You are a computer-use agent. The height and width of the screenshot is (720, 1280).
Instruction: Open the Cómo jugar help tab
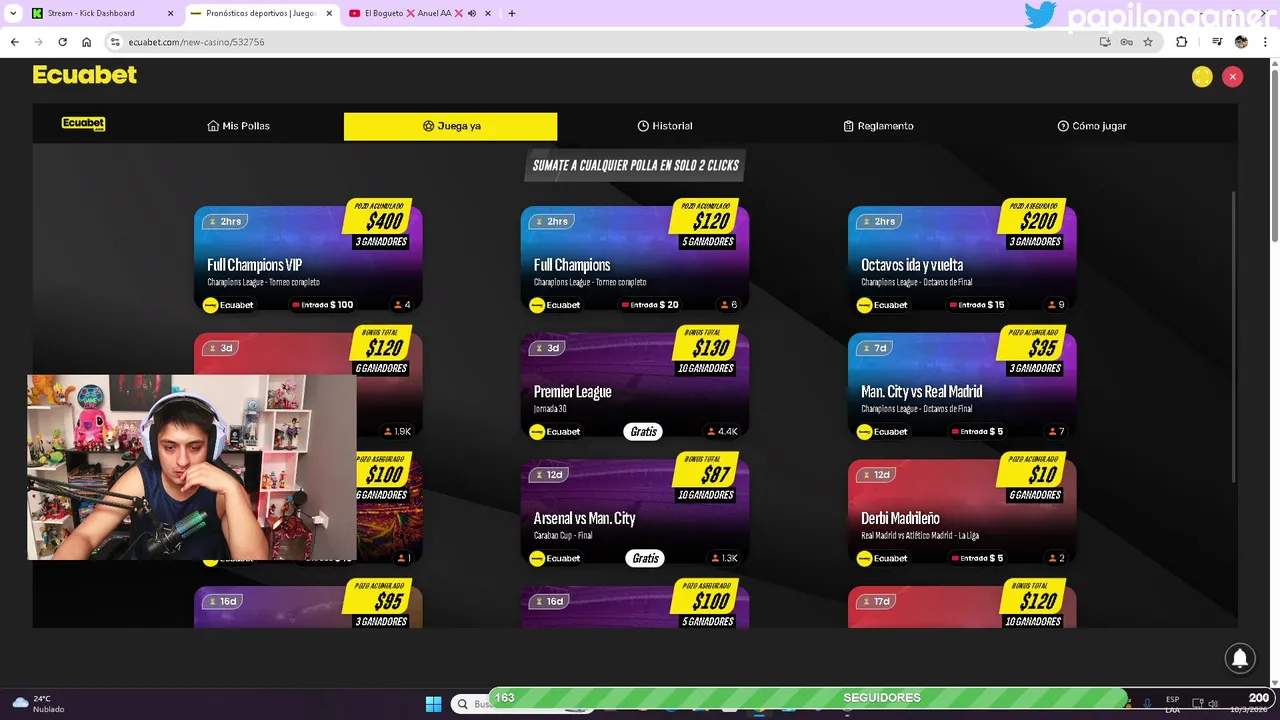(x=1092, y=126)
